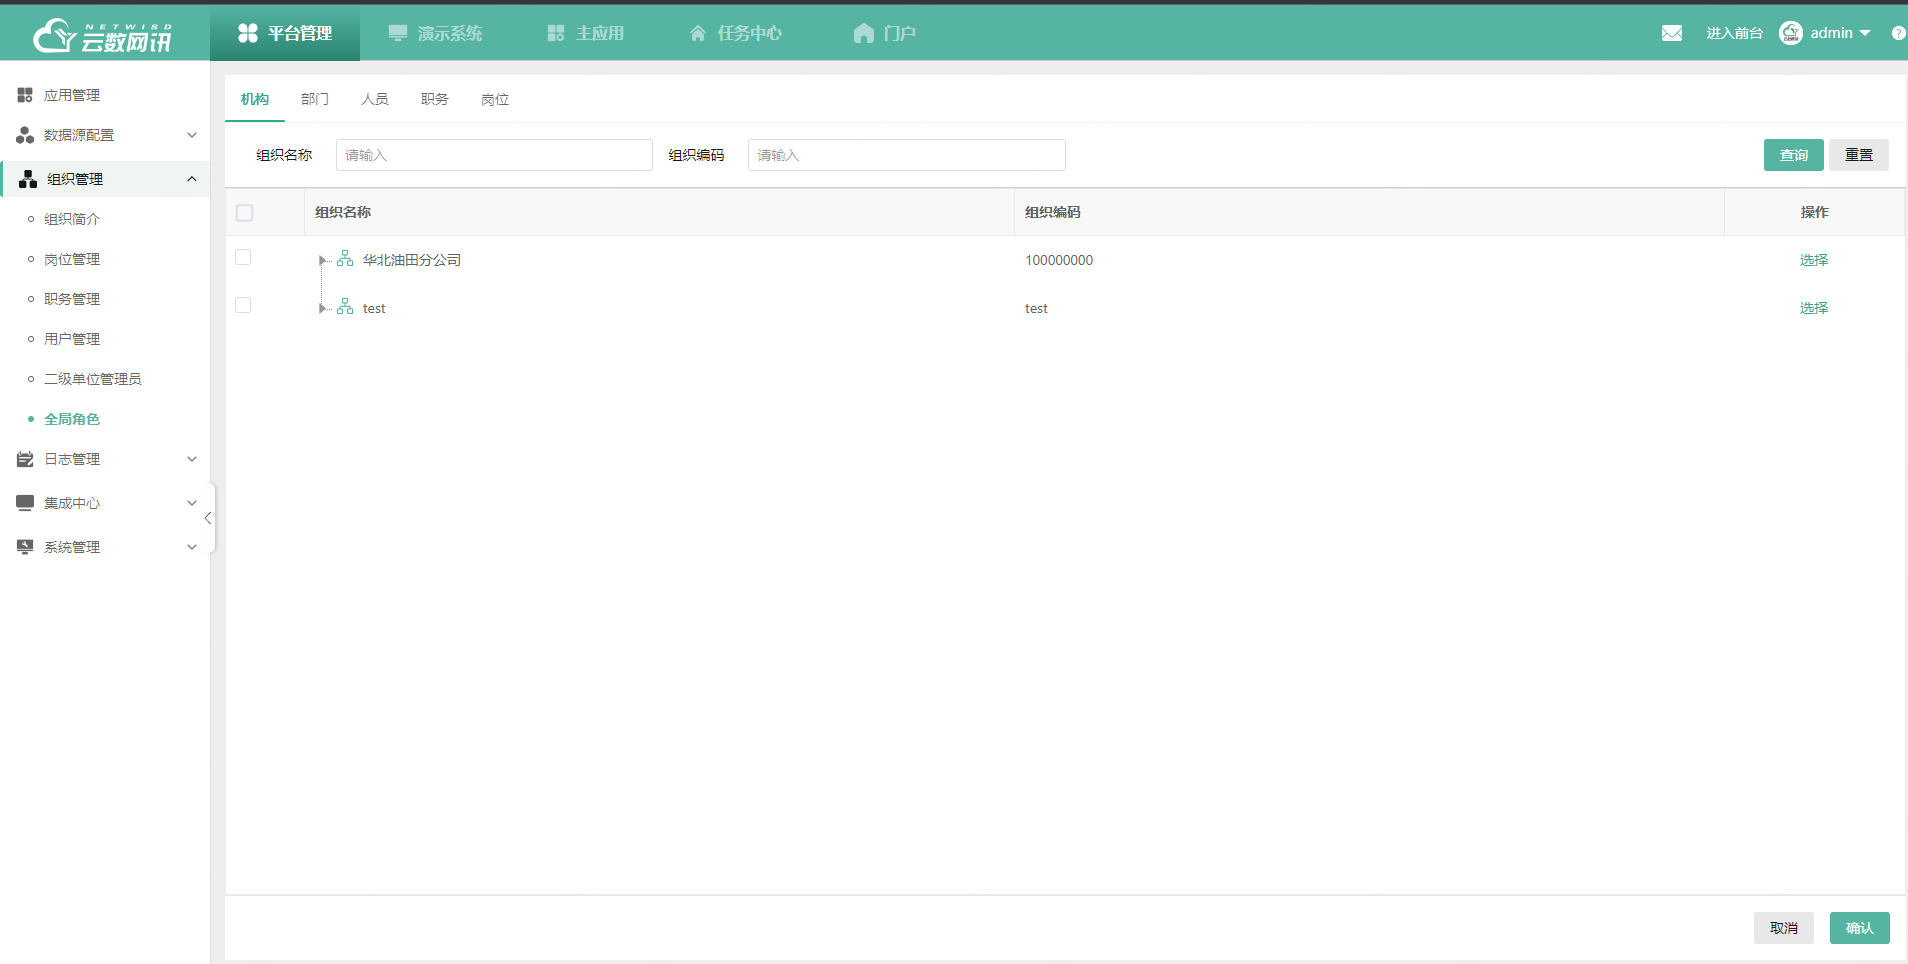Open the 任务中心 top navigation menu
Image resolution: width=1908 pixels, height=964 pixels.
pyautogui.click(x=736, y=33)
